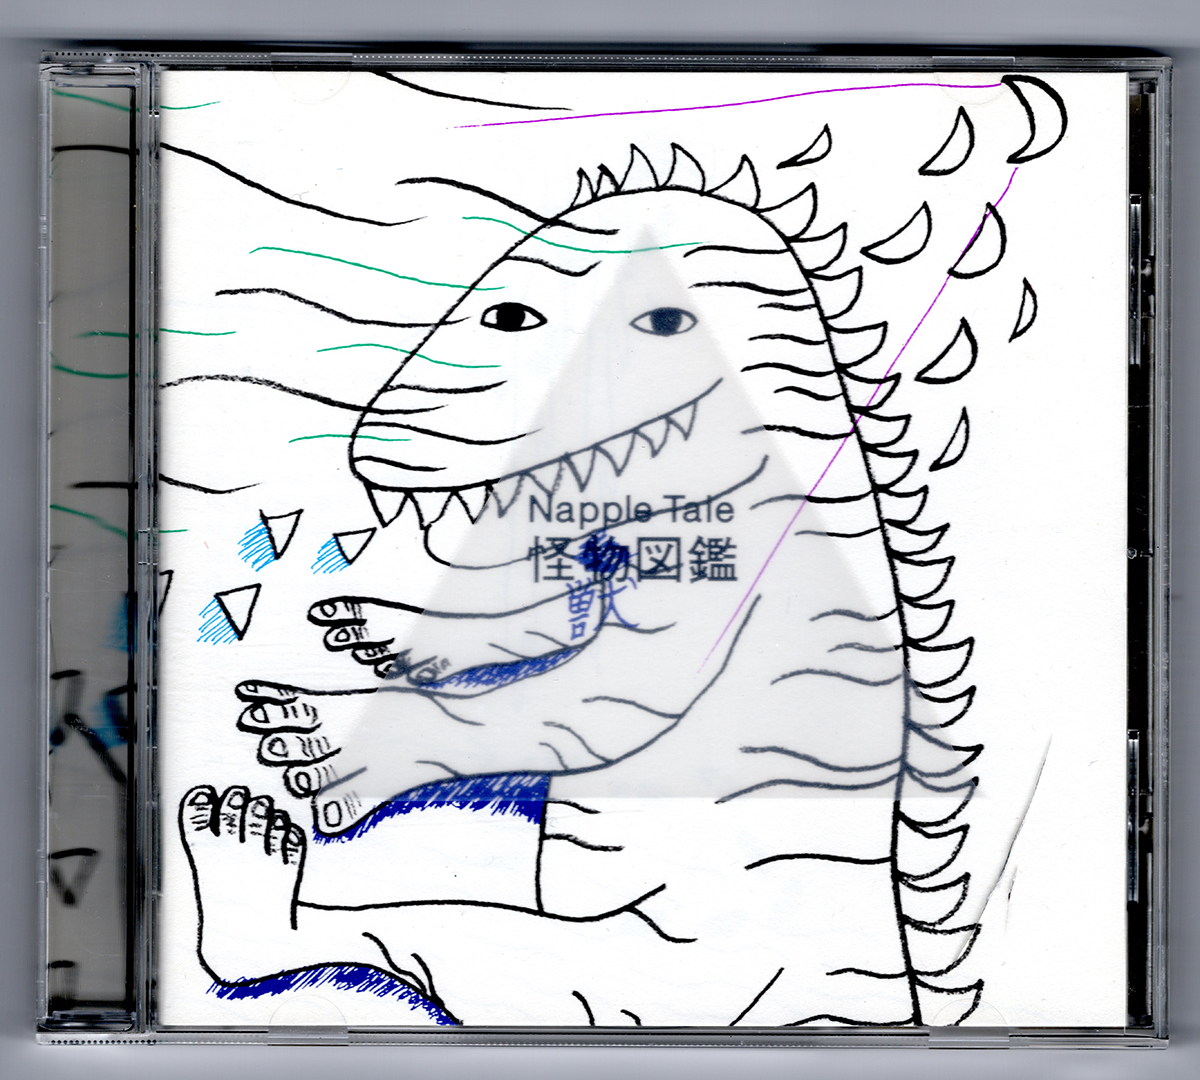
Task: Click the "Napple Tale" title text
Action: pyautogui.click(x=631, y=510)
